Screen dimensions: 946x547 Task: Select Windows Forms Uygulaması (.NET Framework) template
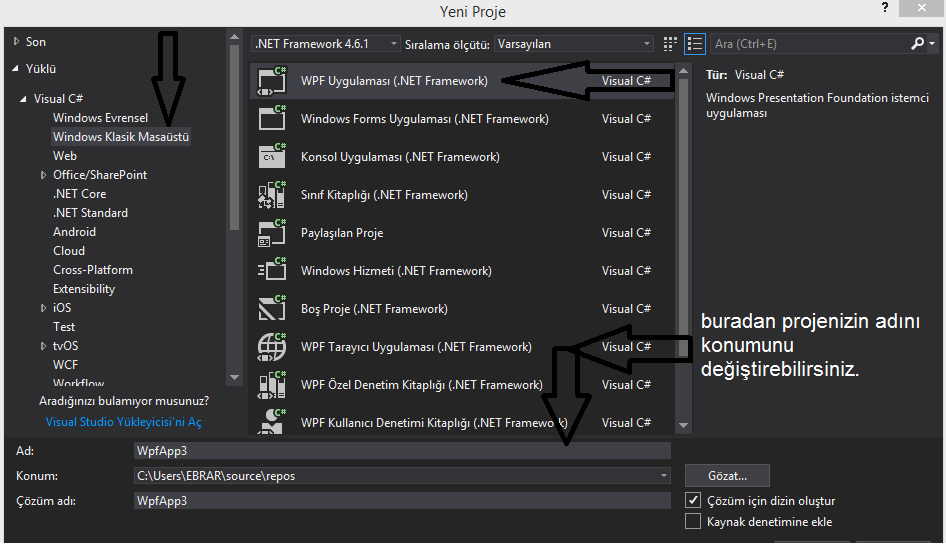tap(462, 119)
